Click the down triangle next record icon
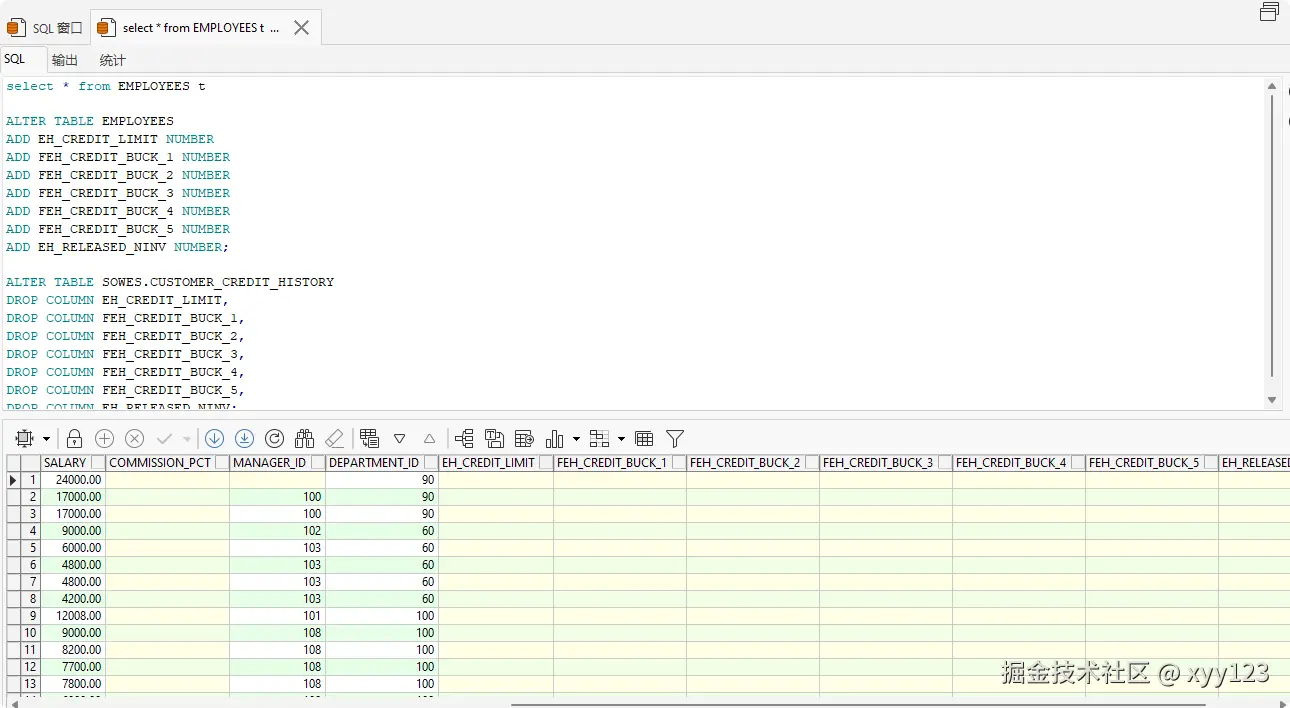The image size is (1290, 708). tap(399, 438)
